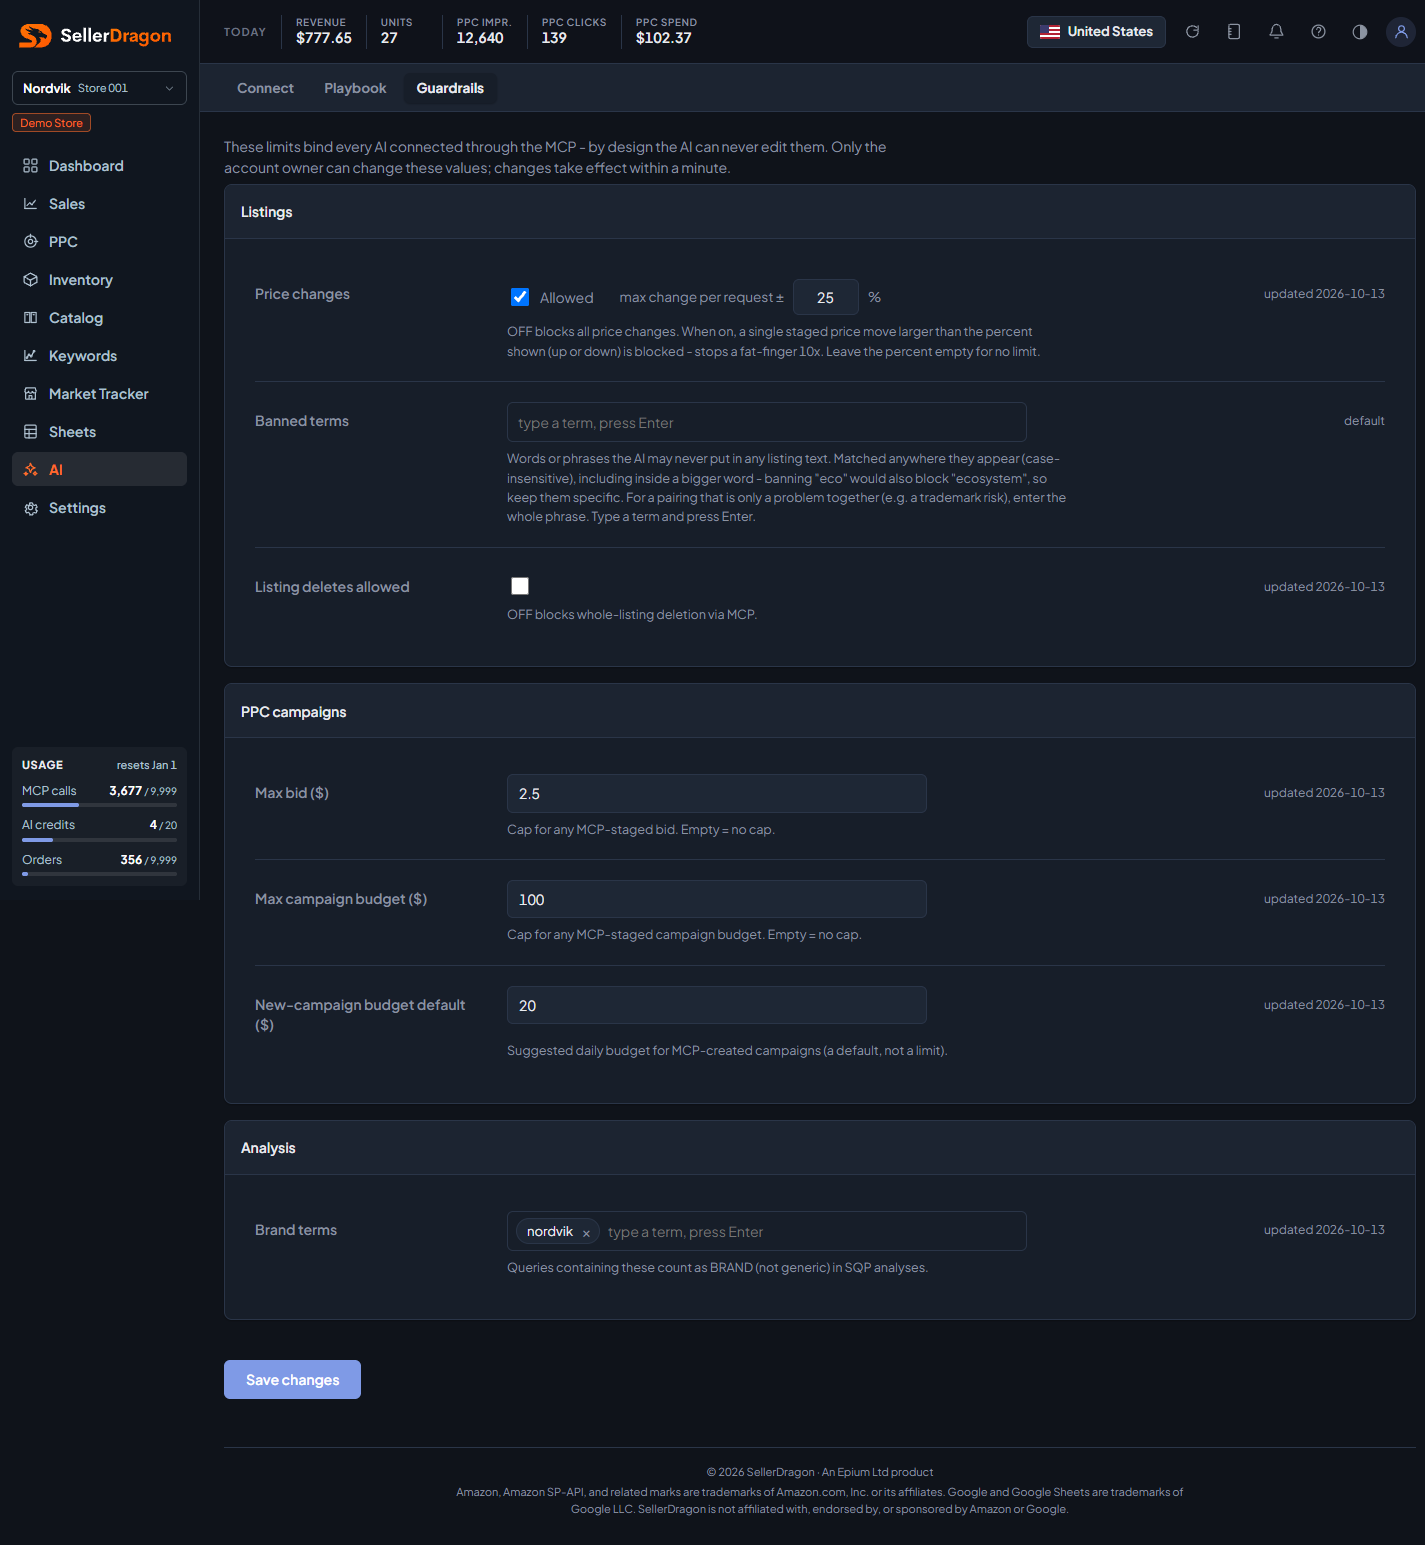This screenshot has width=1425, height=1545.
Task: Enable the Listing deletes allowed checkbox
Action: click(520, 586)
